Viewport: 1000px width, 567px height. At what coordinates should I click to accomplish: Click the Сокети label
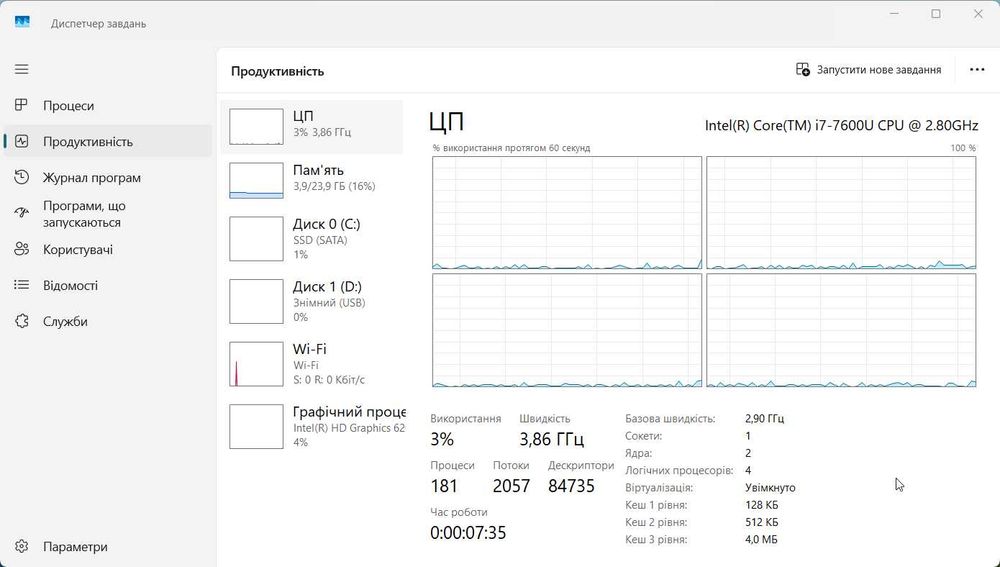click(x=643, y=436)
